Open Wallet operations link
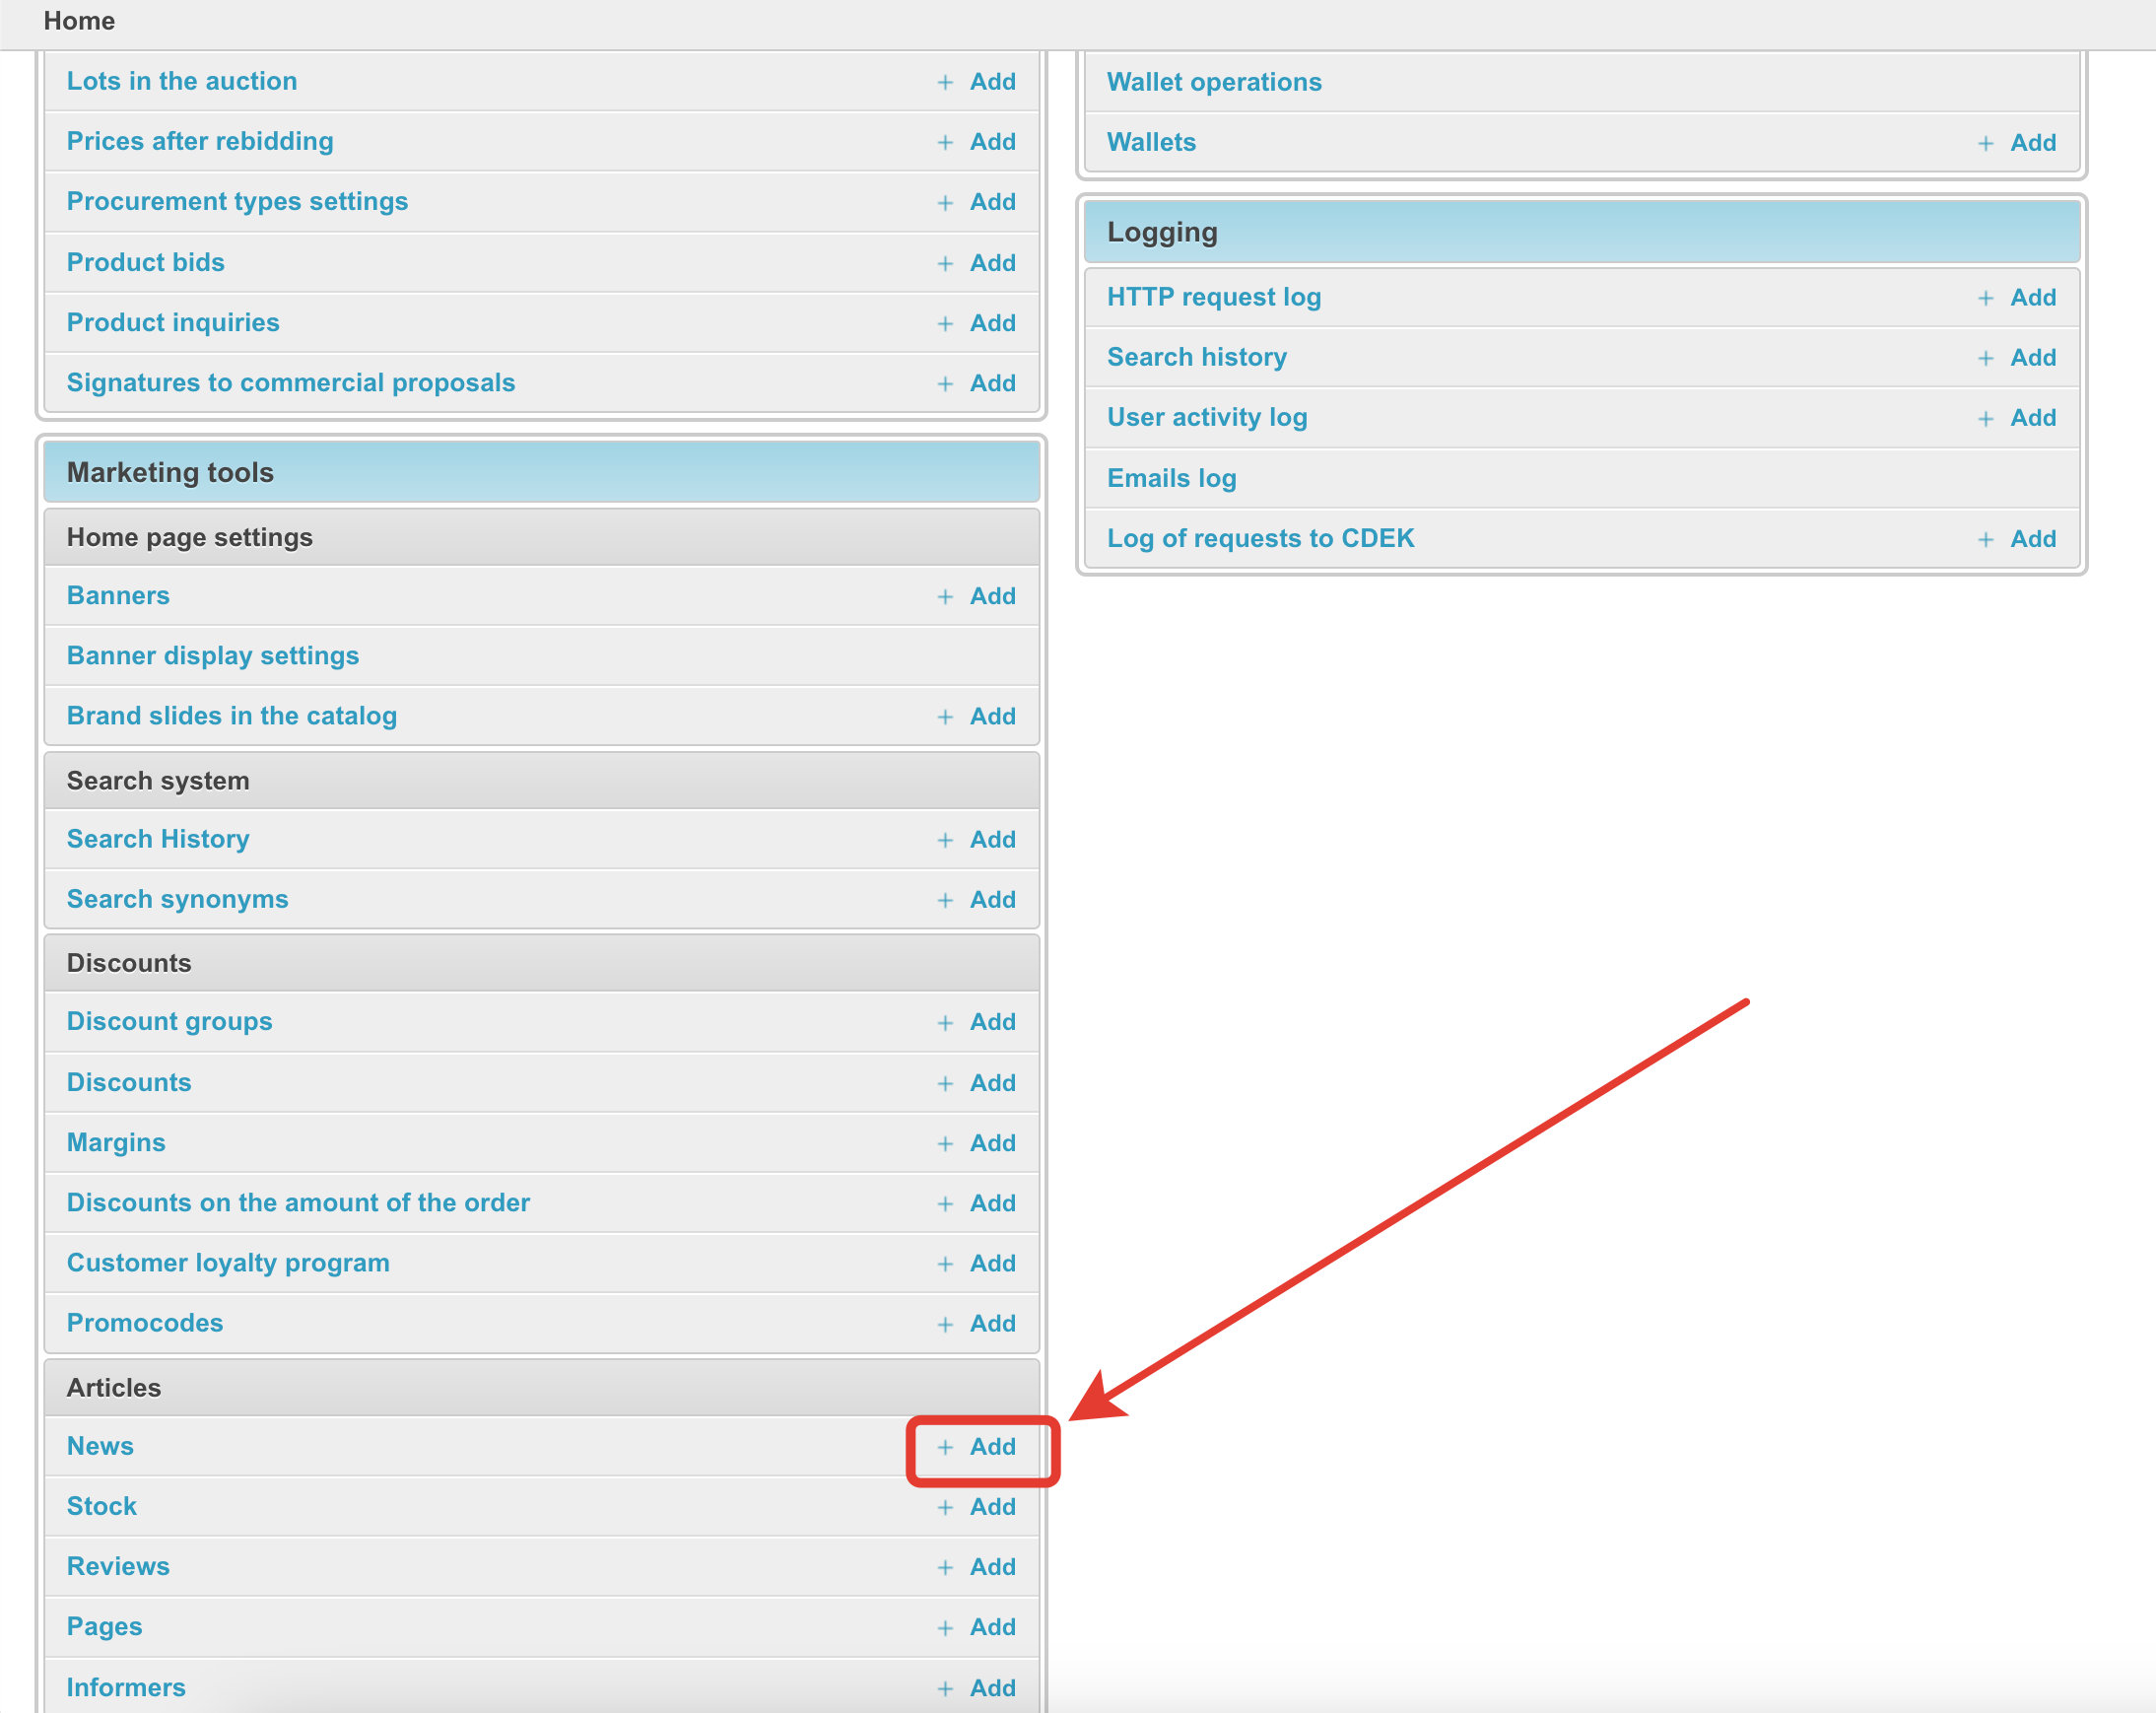 coord(1213,82)
